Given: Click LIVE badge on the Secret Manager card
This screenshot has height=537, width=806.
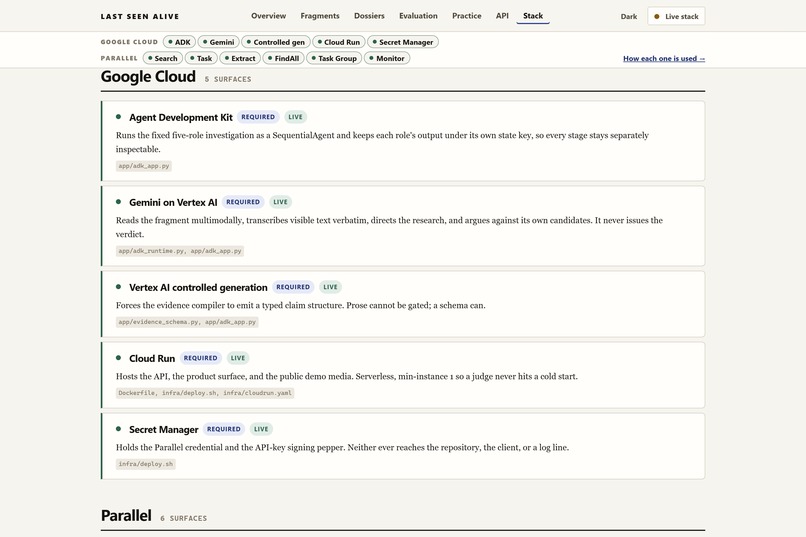Looking at the screenshot, I should pos(261,429).
